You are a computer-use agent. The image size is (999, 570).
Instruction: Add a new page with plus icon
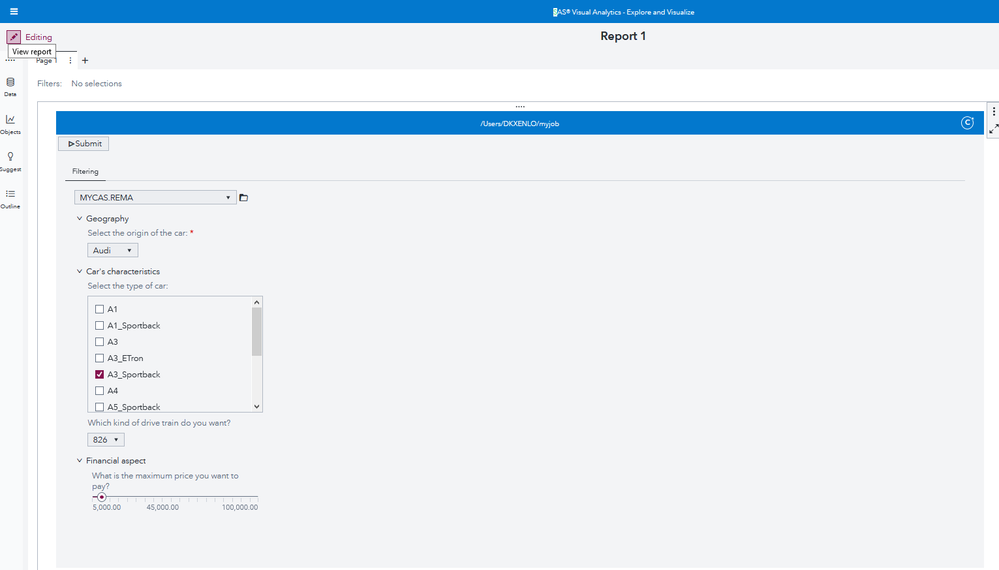pyautogui.click(x=85, y=61)
